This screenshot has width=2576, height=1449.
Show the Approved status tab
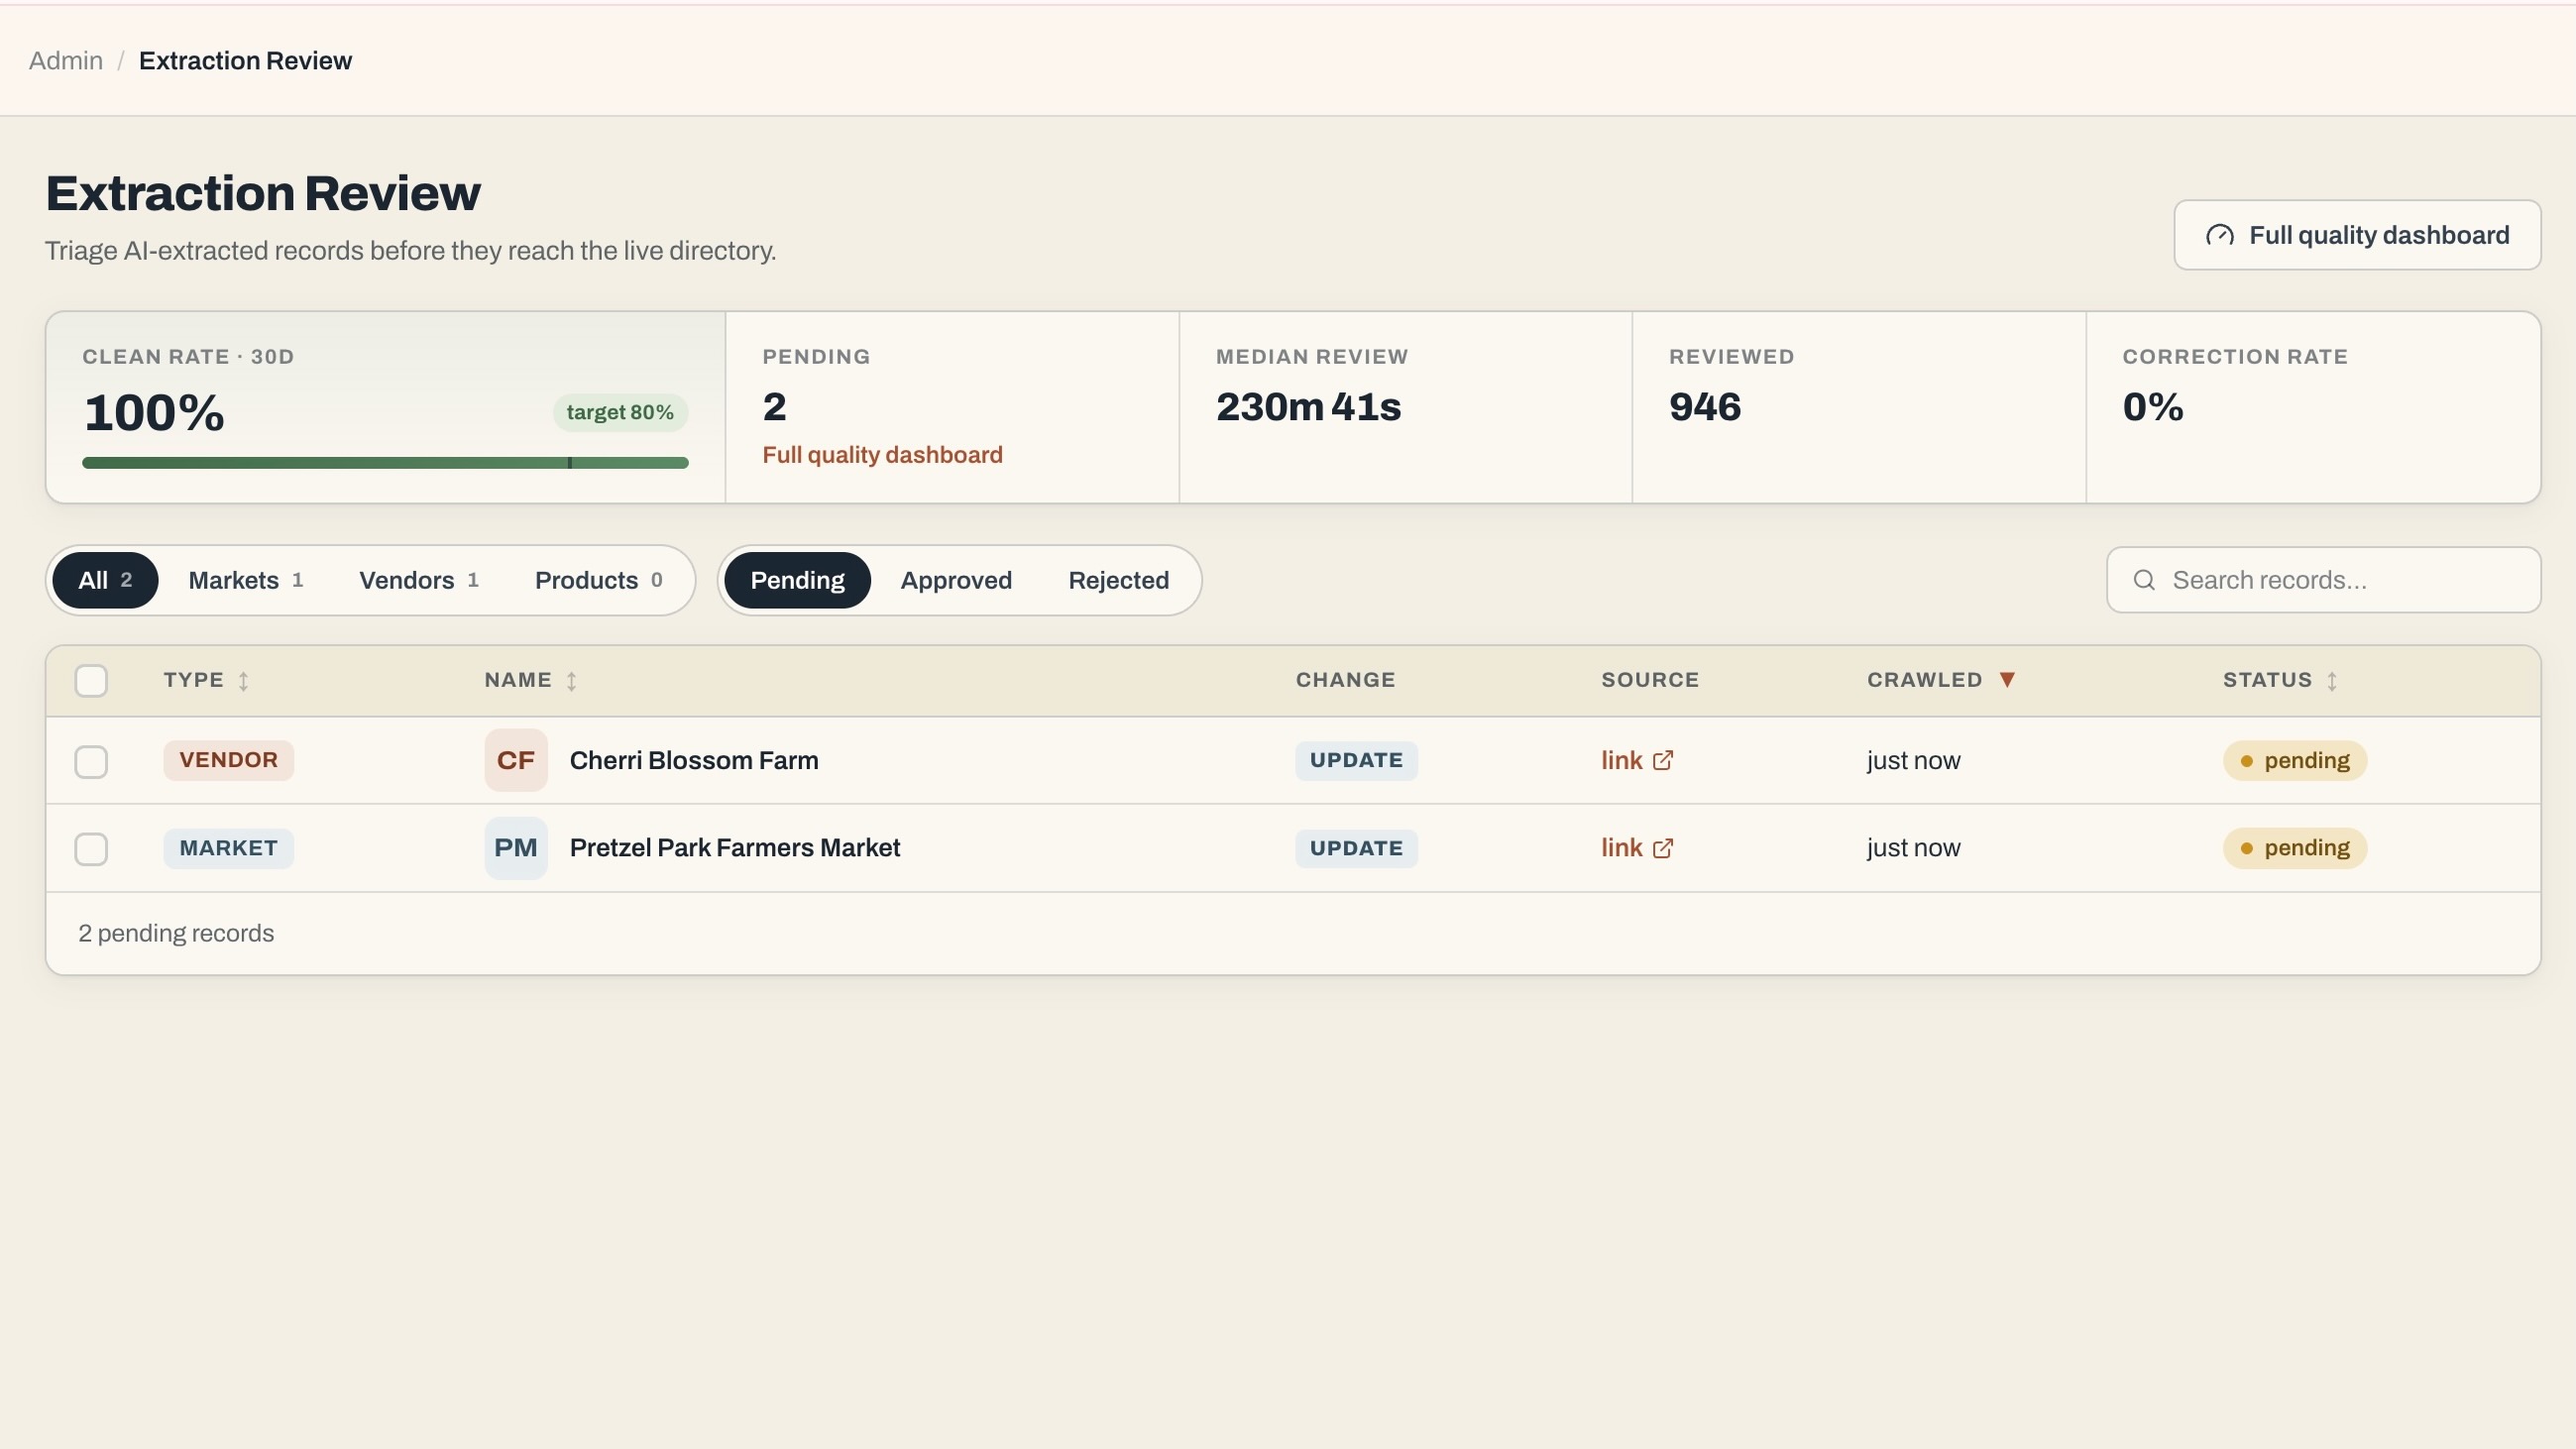[x=956, y=580]
